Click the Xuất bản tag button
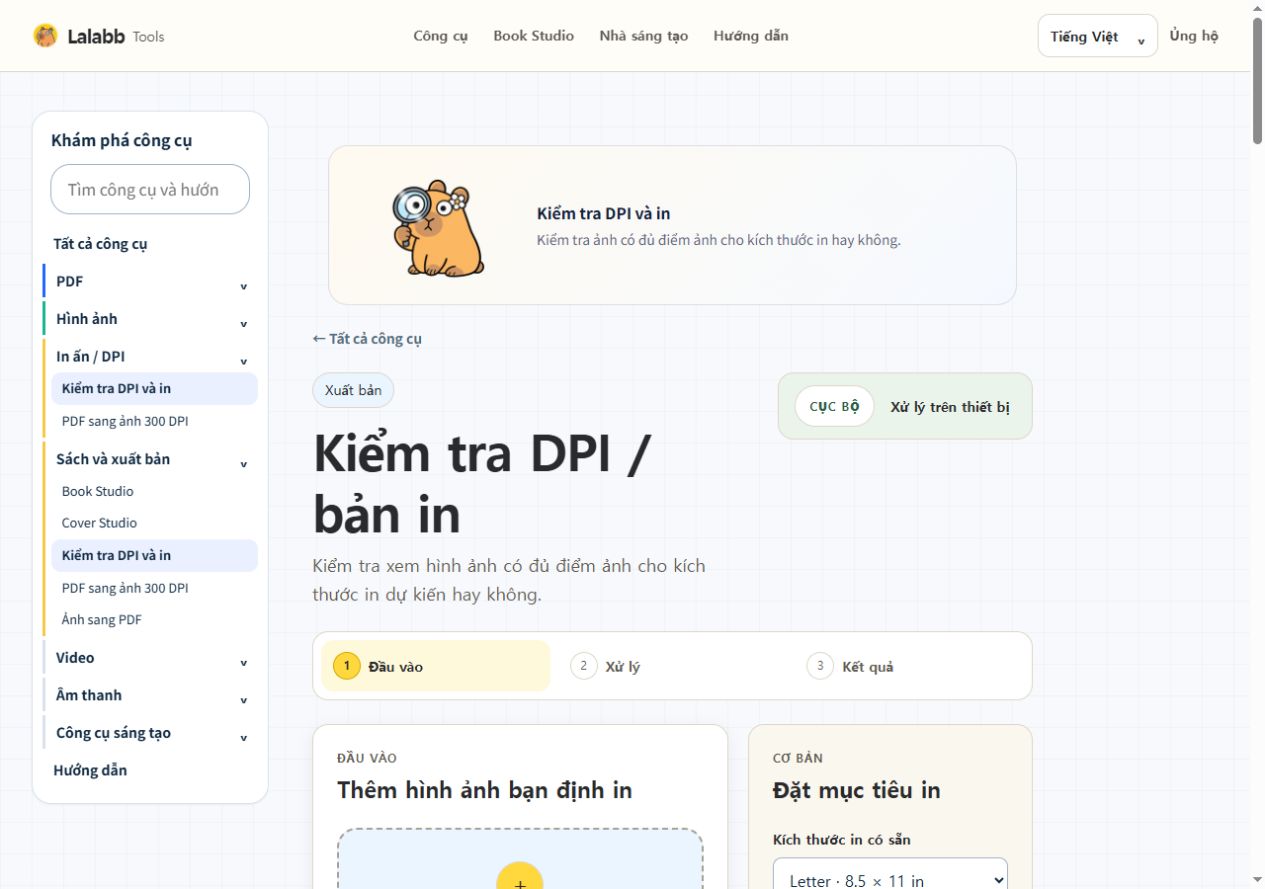This screenshot has height=889, width=1265. (x=353, y=390)
